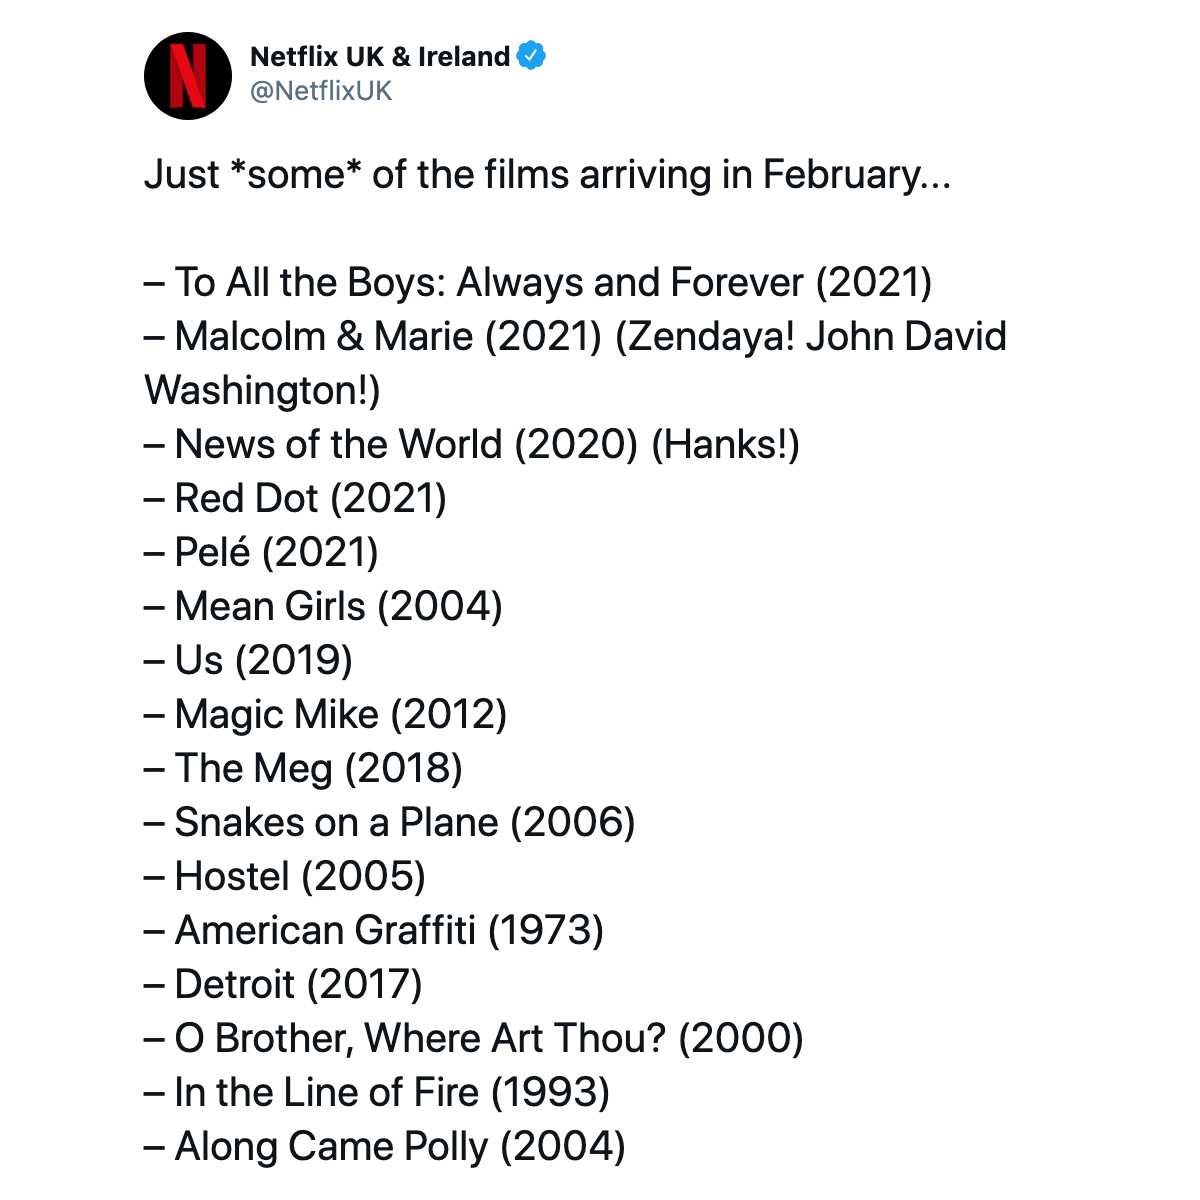Click 'Snakes on a Plane (2006)' entry
Image resolution: width=1200 pixels, height=1200 pixels.
(x=390, y=823)
